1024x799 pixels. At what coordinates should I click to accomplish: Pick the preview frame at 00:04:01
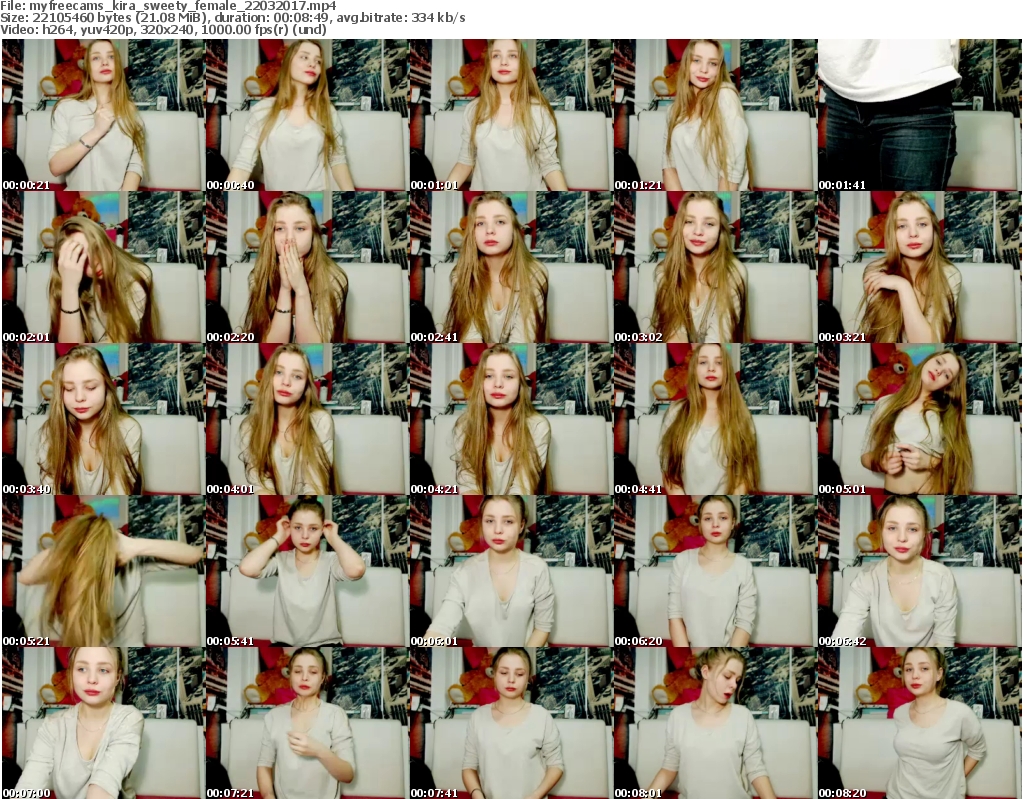(307, 419)
